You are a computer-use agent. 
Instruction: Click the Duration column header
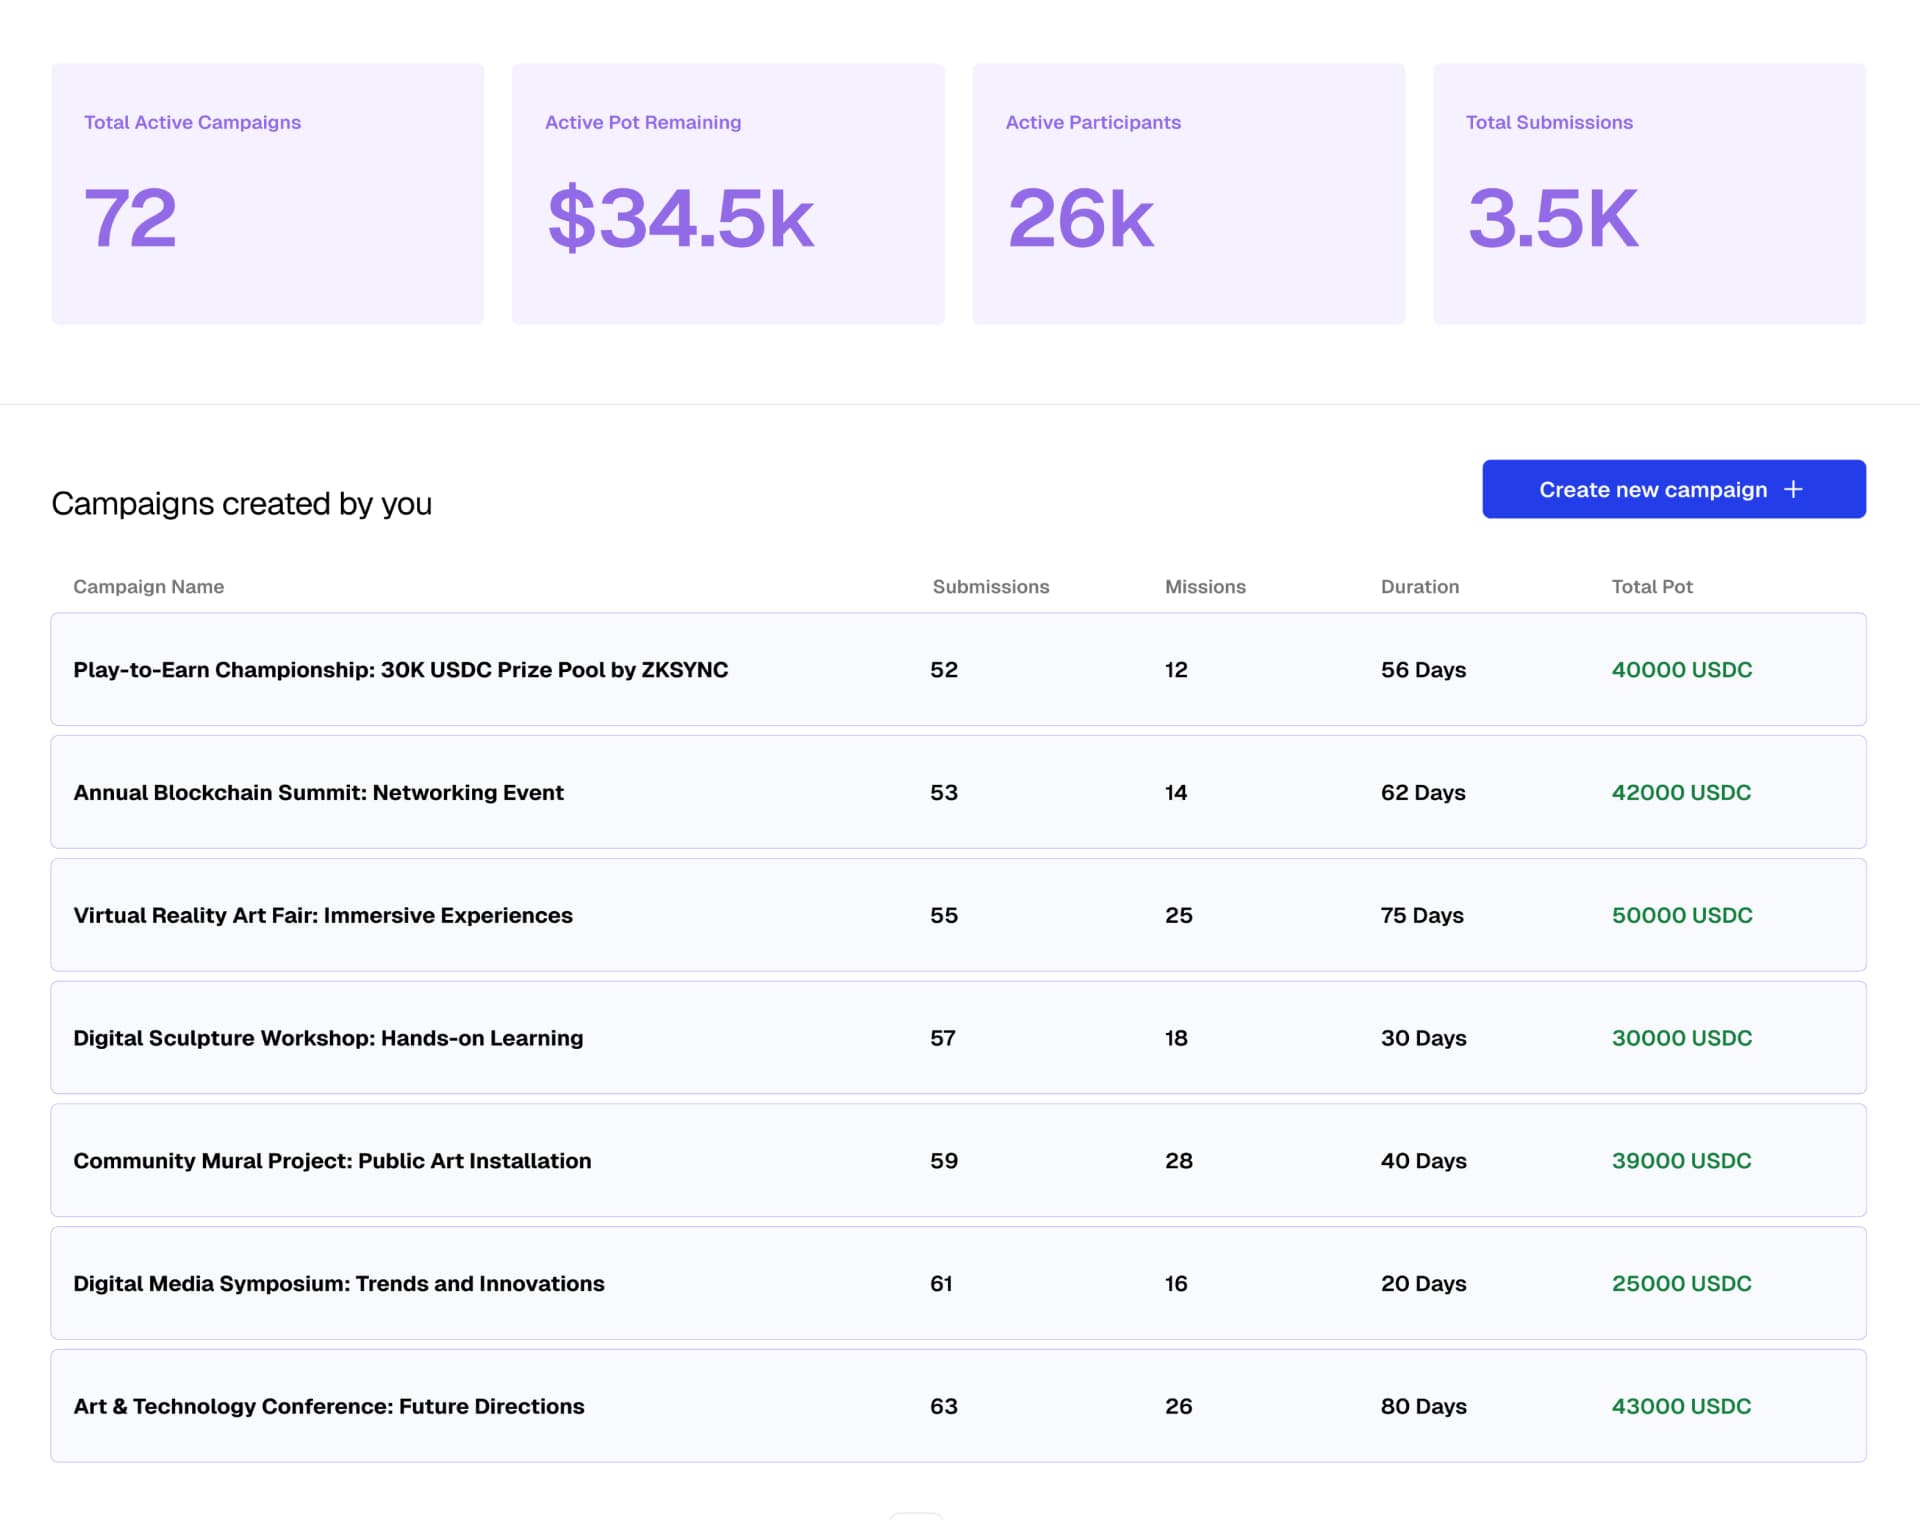(1419, 587)
